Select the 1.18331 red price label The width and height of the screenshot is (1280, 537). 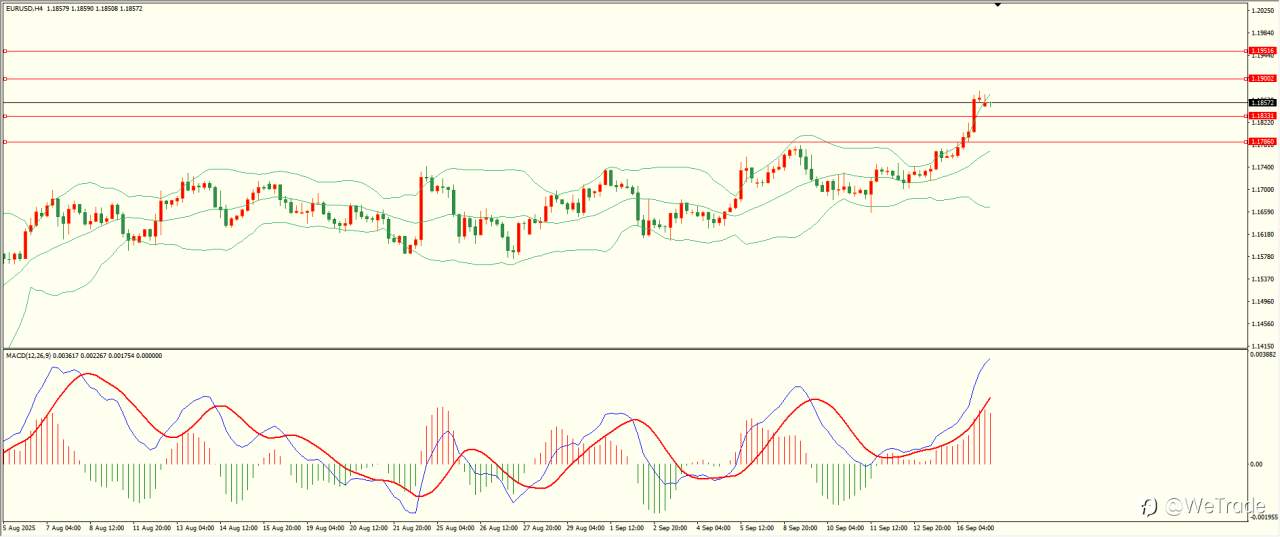(1263, 116)
